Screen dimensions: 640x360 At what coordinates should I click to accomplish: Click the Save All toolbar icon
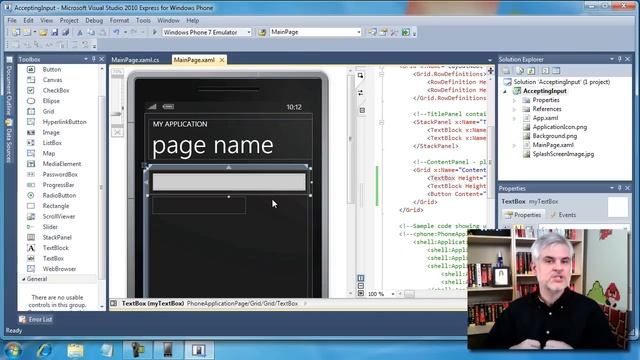(x=65, y=32)
